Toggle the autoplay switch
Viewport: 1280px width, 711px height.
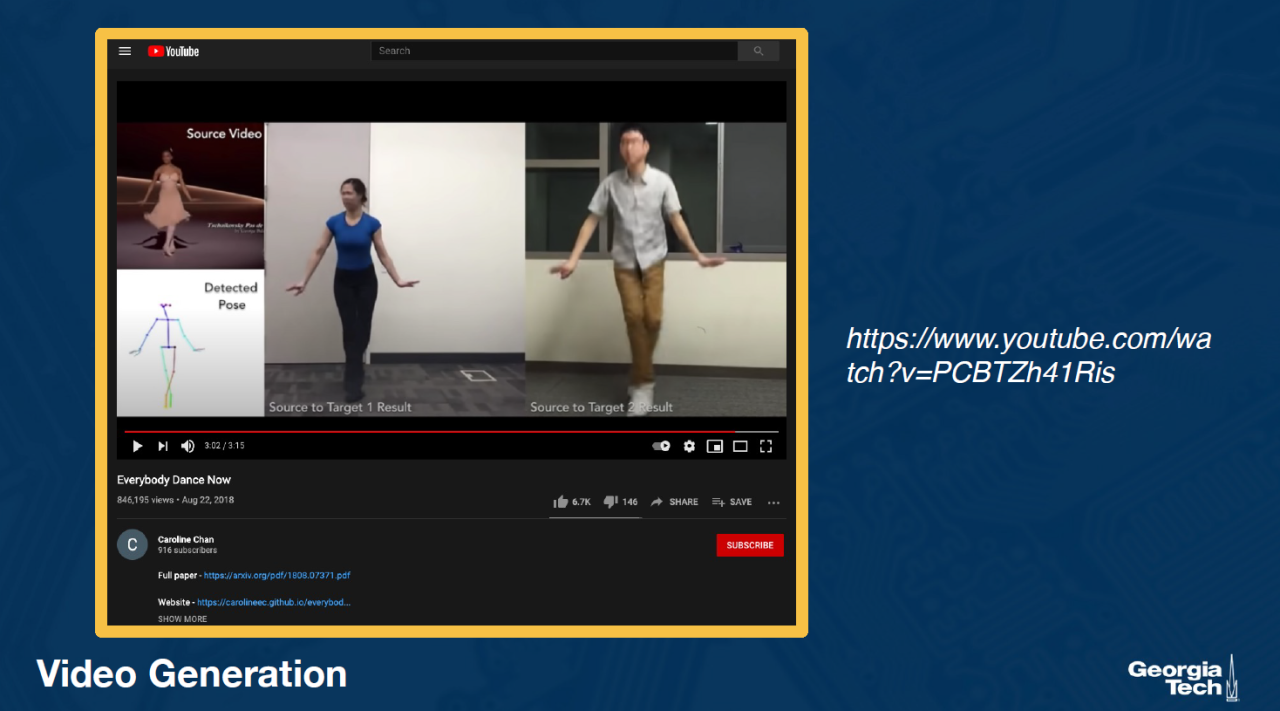pos(661,446)
